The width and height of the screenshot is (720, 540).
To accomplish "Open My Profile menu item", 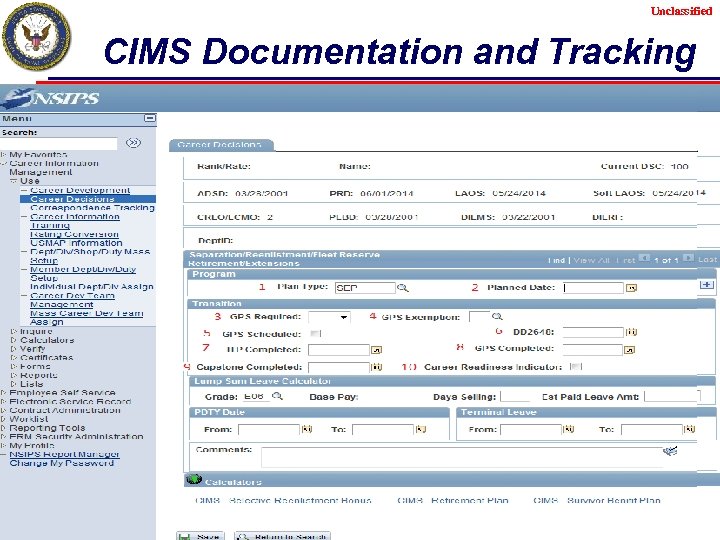I will (x=32, y=445).
